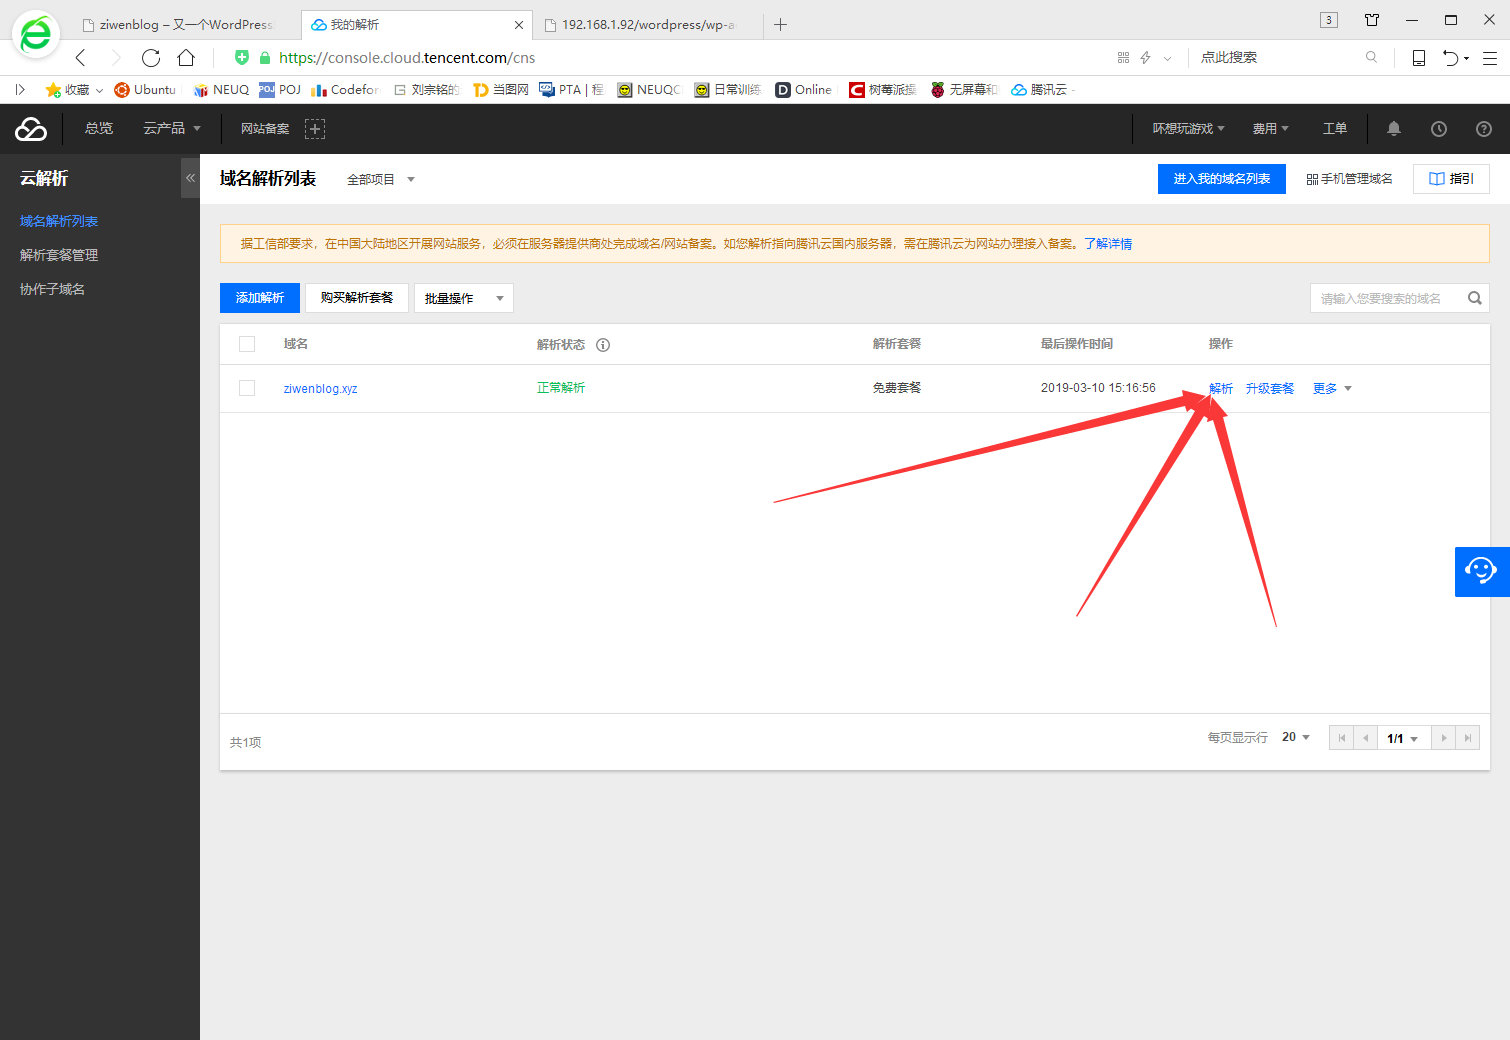Go to the last page arrow
This screenshot has width=1510, height=1040.
click(x=1467, y=738)
